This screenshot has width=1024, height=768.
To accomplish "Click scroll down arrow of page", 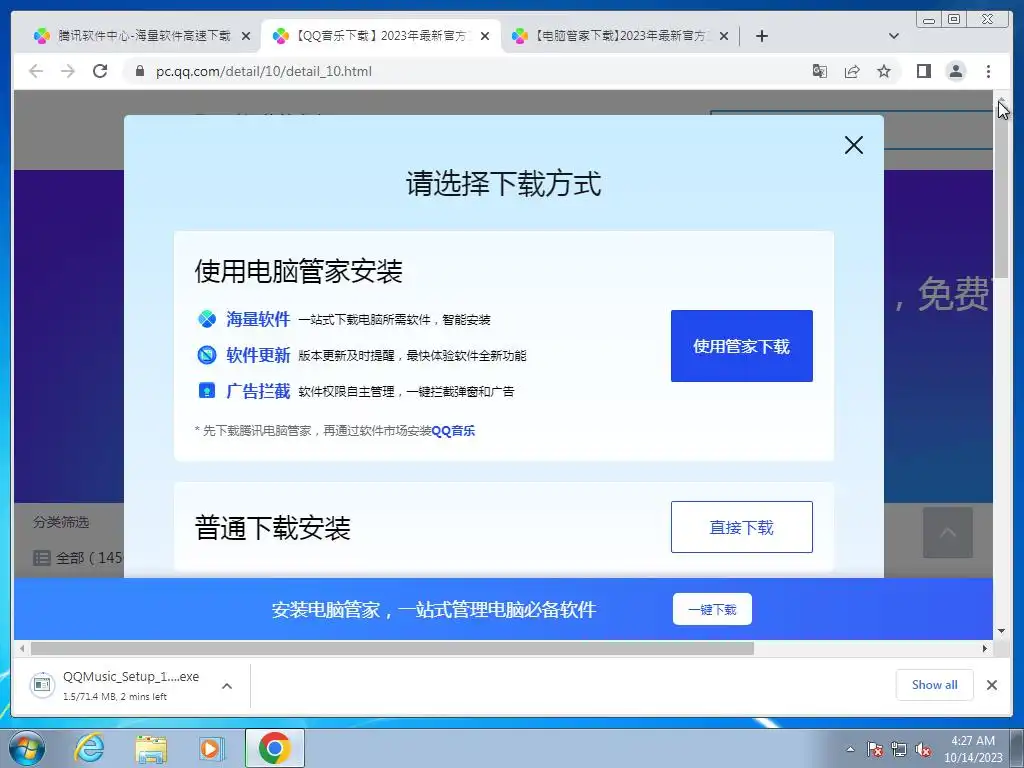I will pyautogui.click(x=1002, y=632).
